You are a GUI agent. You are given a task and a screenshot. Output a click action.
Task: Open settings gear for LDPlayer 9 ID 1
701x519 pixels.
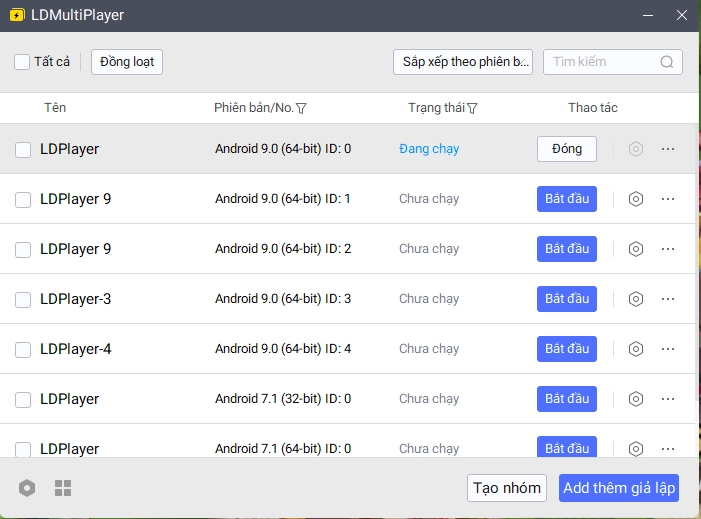point(635,199)
